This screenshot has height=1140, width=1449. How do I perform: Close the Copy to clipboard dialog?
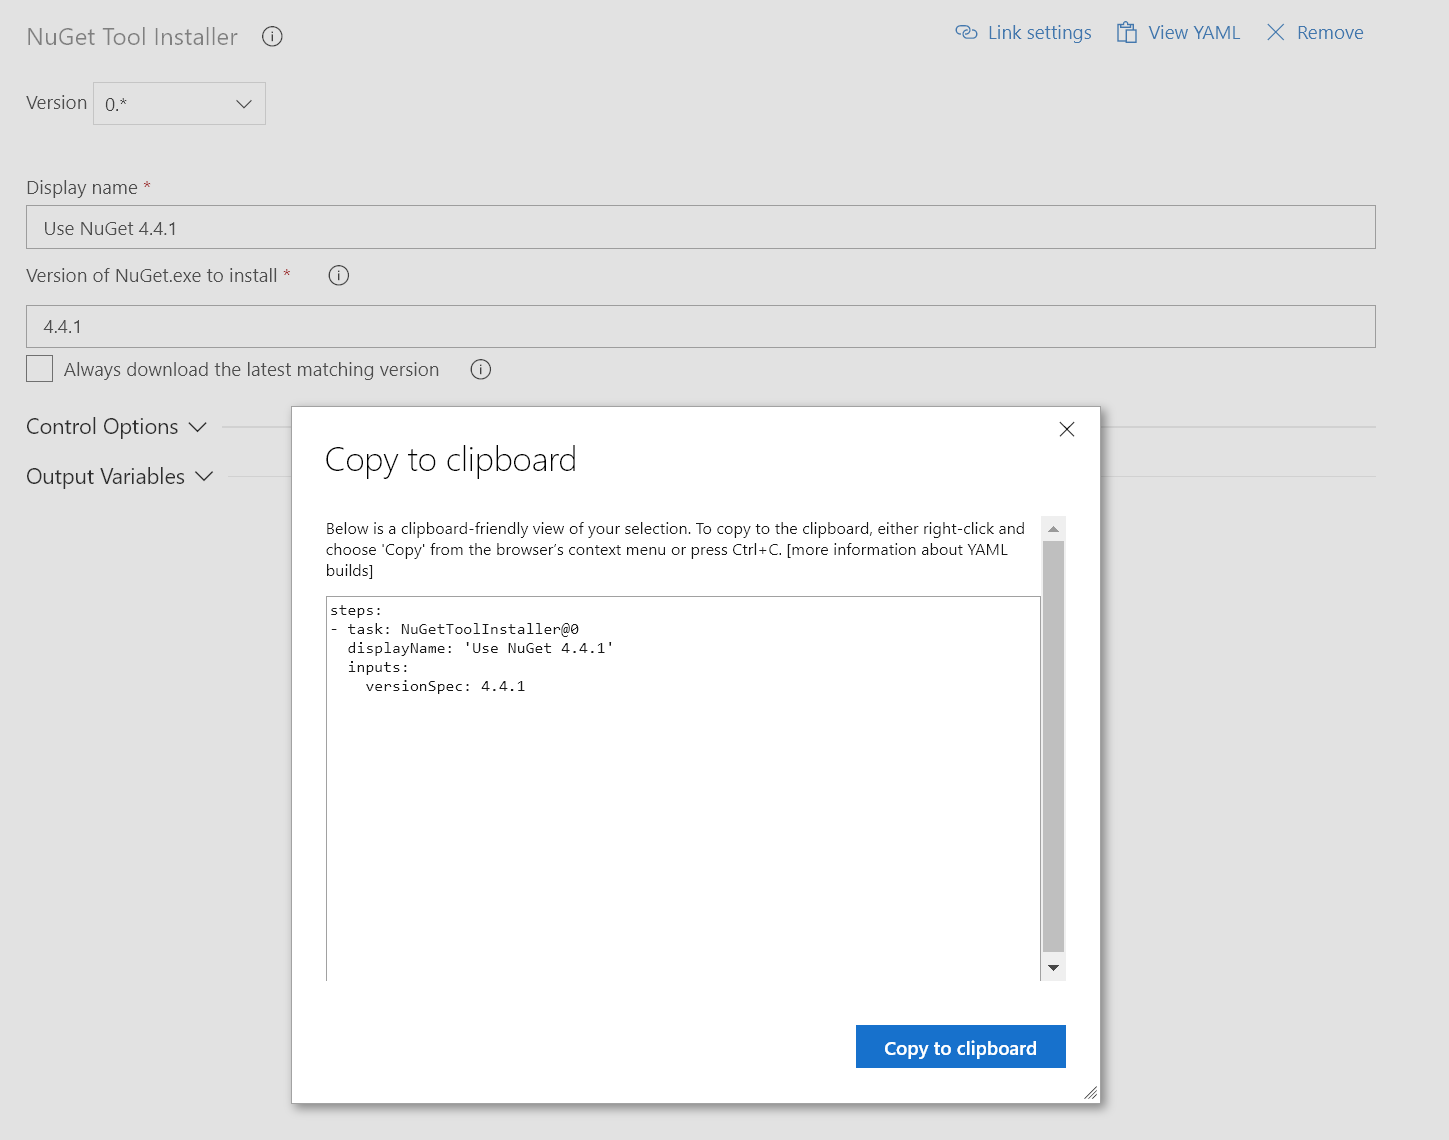[x=1067, y=429]
